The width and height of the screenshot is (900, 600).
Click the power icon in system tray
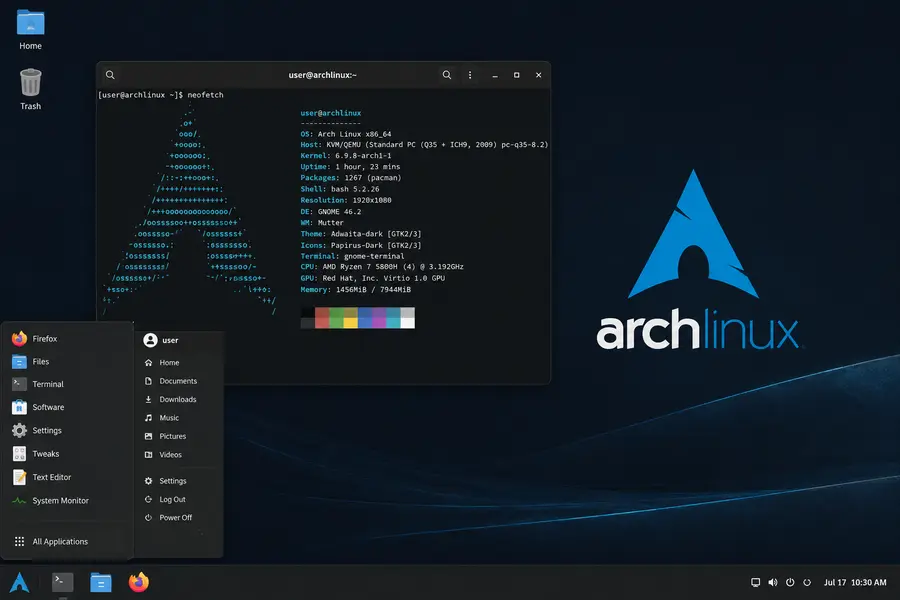[x=790, y=582]
